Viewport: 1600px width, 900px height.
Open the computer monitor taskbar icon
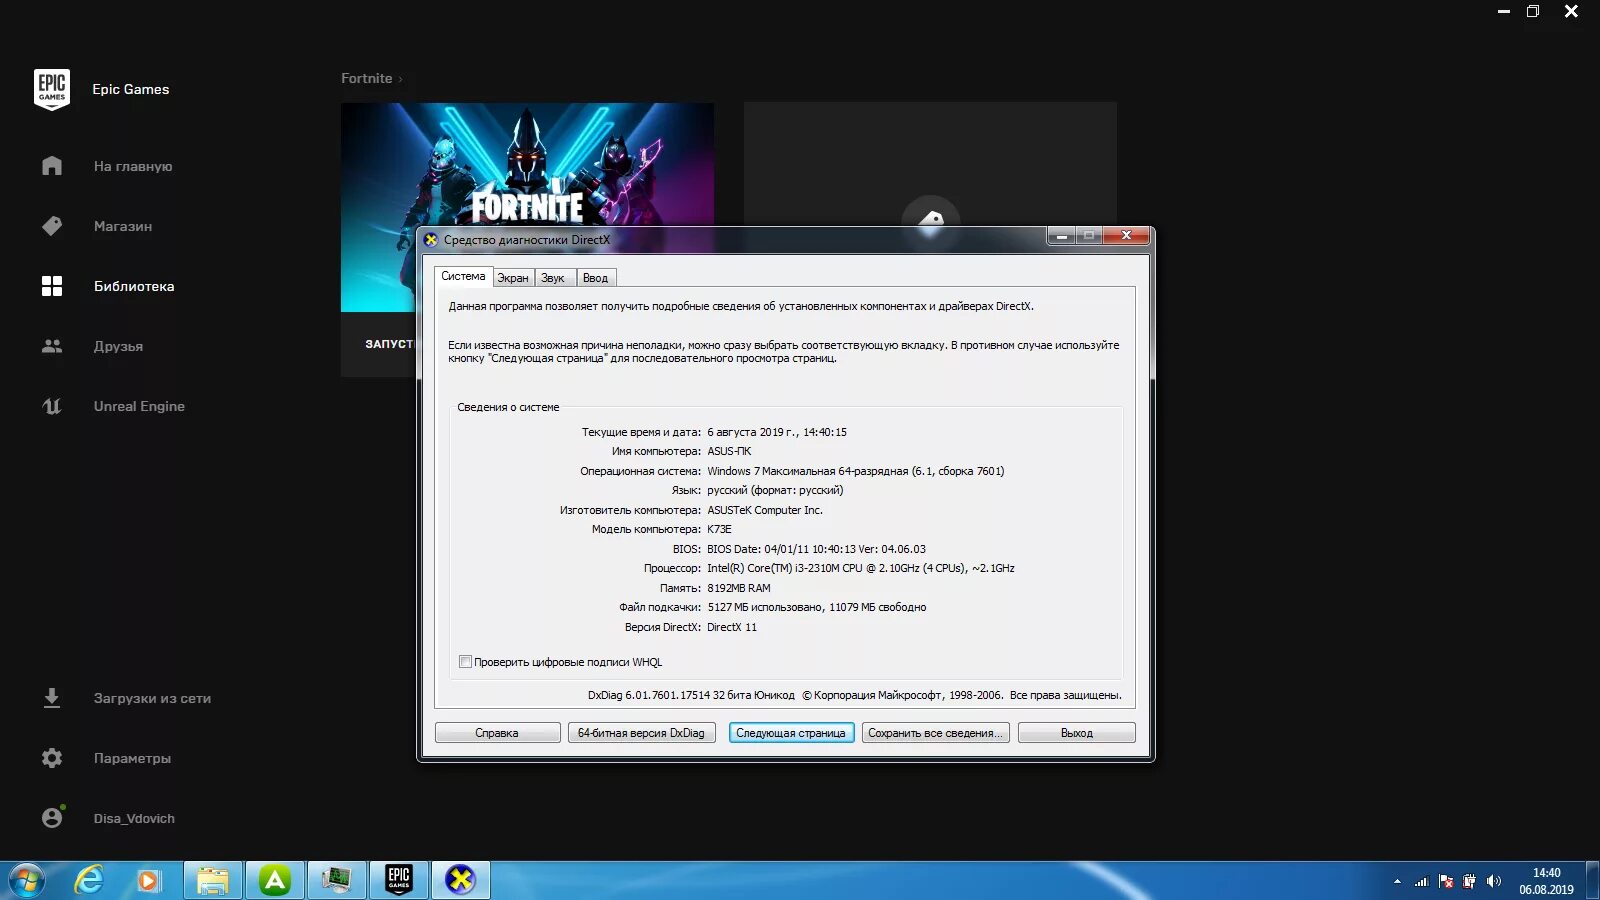(x=336, y=880)
